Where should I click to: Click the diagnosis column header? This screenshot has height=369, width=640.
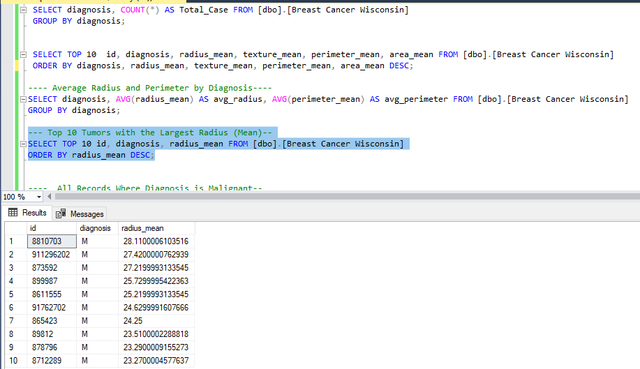[97, 228]
